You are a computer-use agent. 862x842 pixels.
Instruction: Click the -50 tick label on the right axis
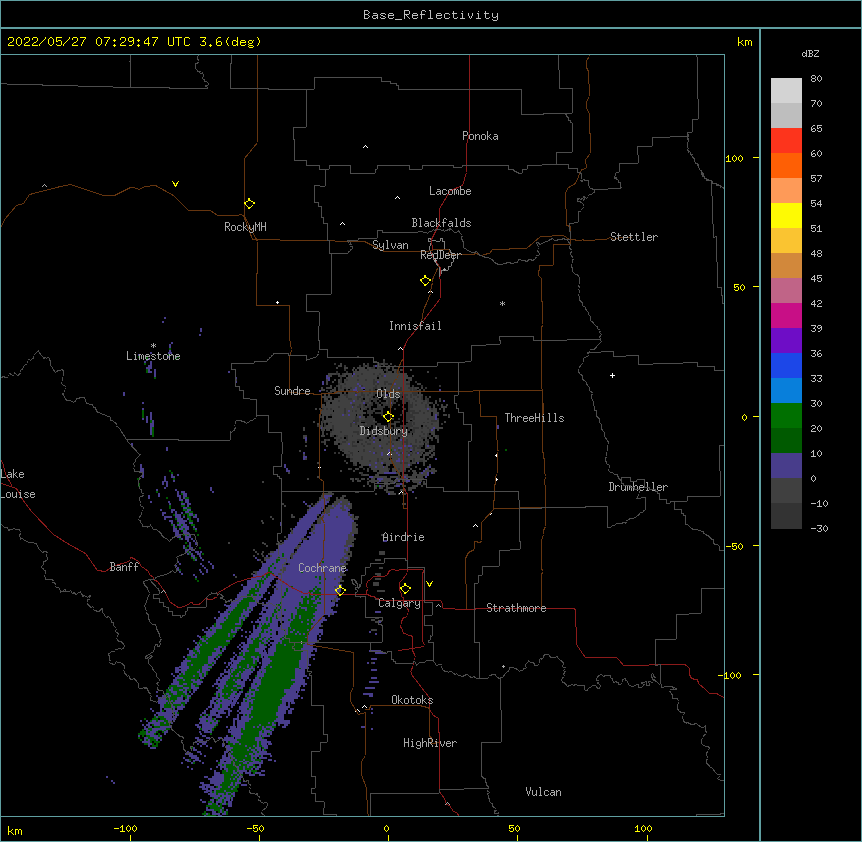(x=734, y=546)
